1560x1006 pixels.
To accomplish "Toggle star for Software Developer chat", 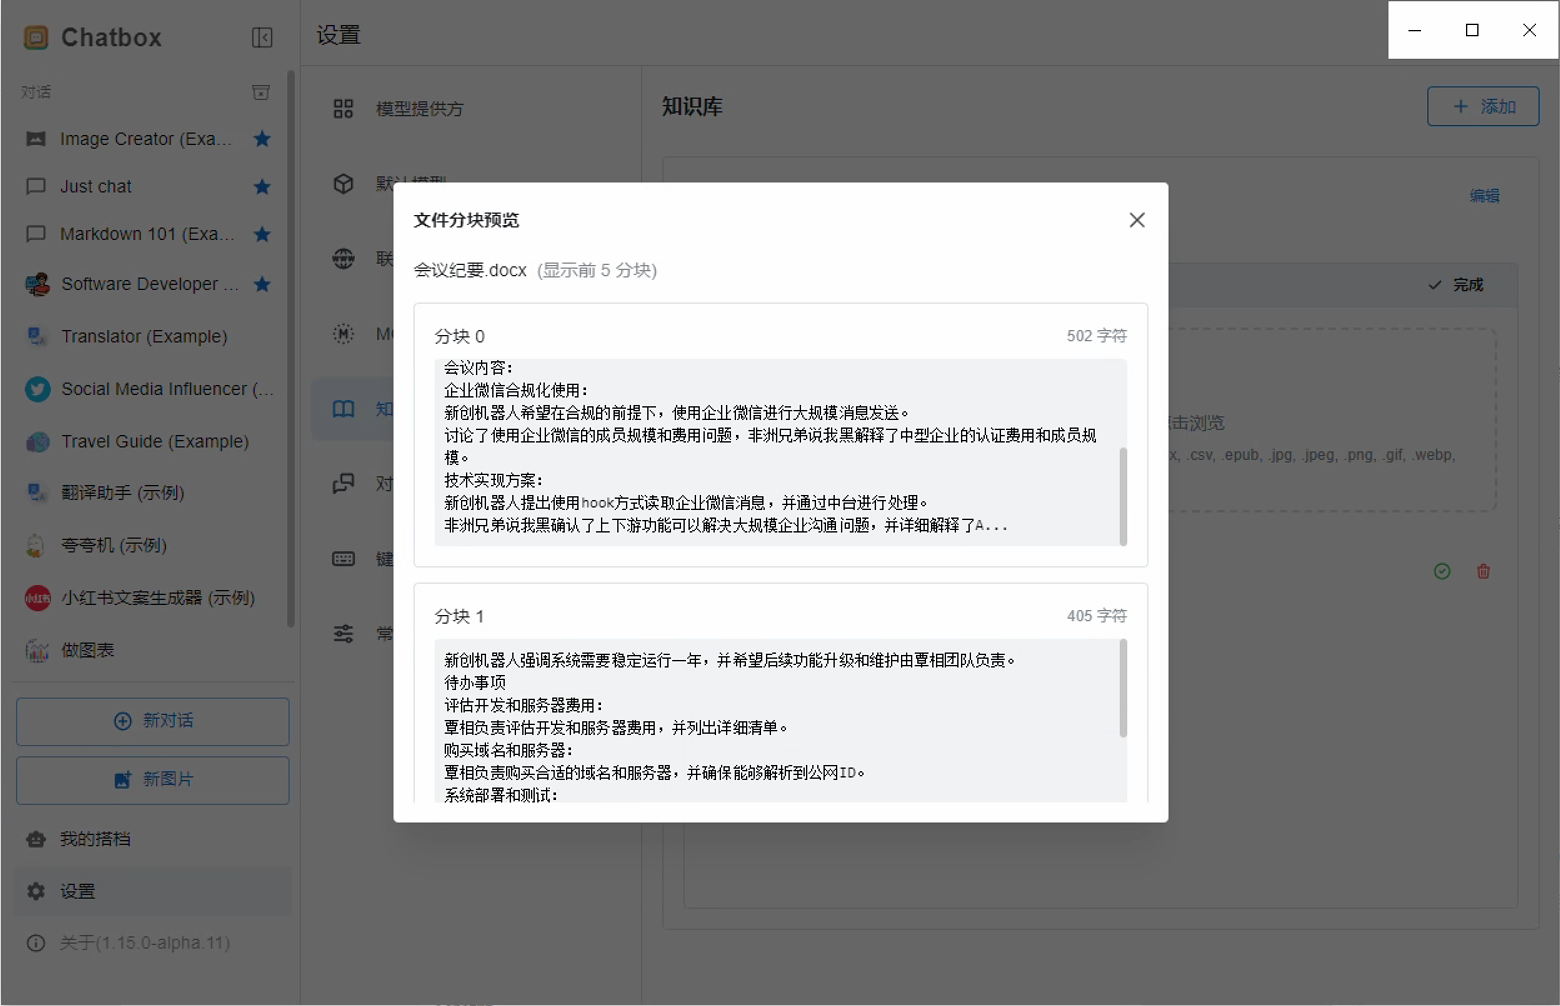I will point(262,284).
